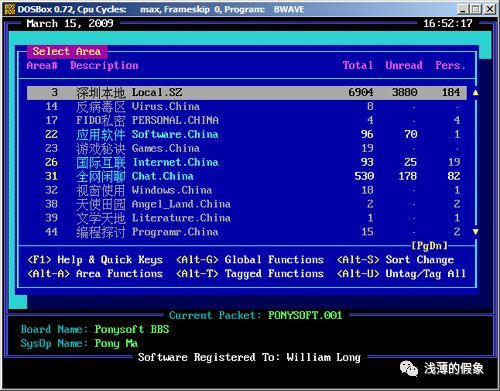Screen dimensions: 500x391
Task: Click the scroll up arrow in area list
Action: click(x=475, y=92)
